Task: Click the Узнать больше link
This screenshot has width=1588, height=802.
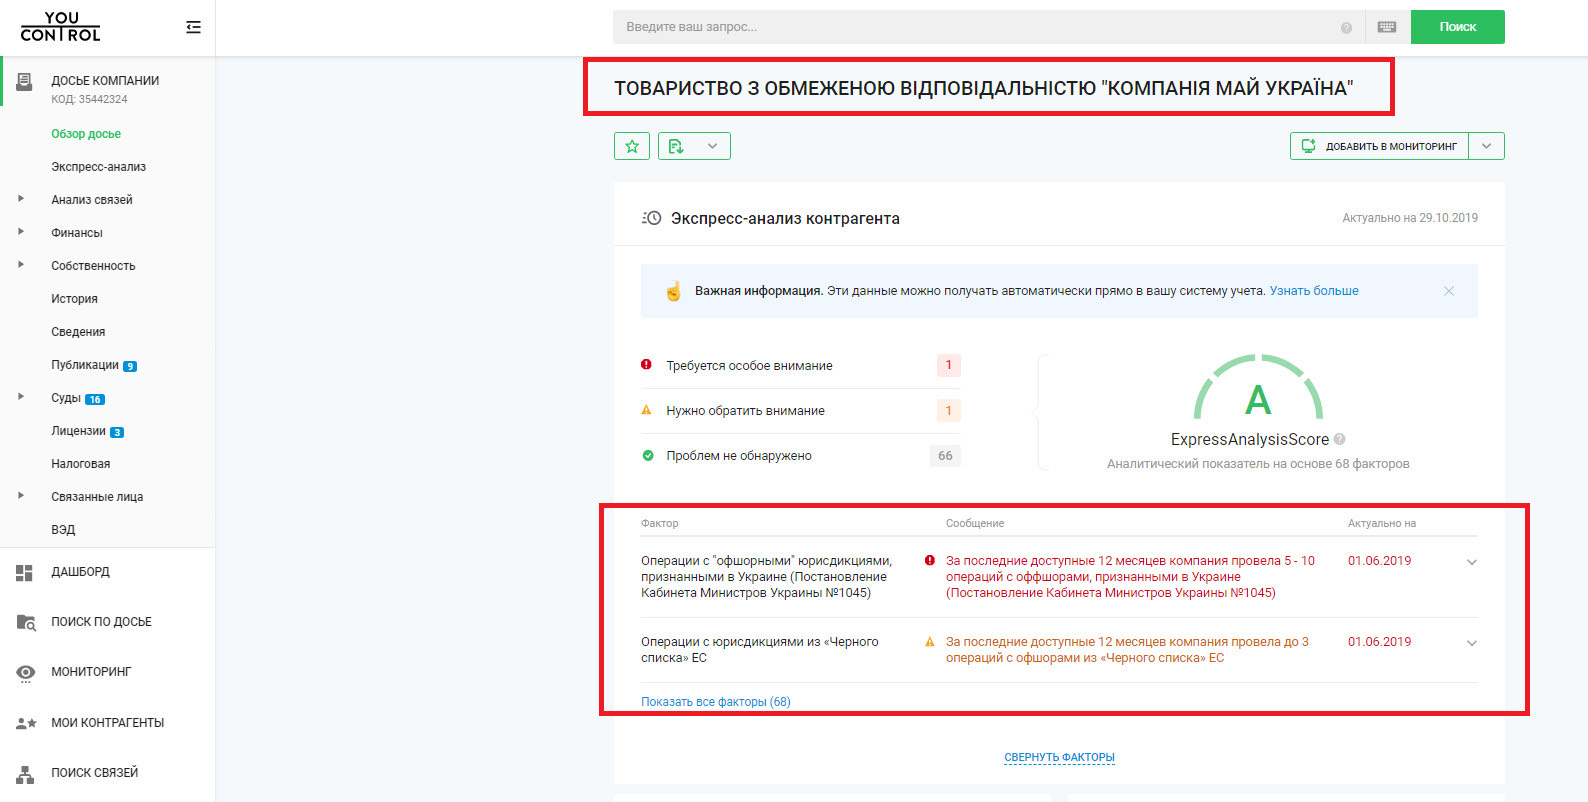Action: coord(1313,291)
